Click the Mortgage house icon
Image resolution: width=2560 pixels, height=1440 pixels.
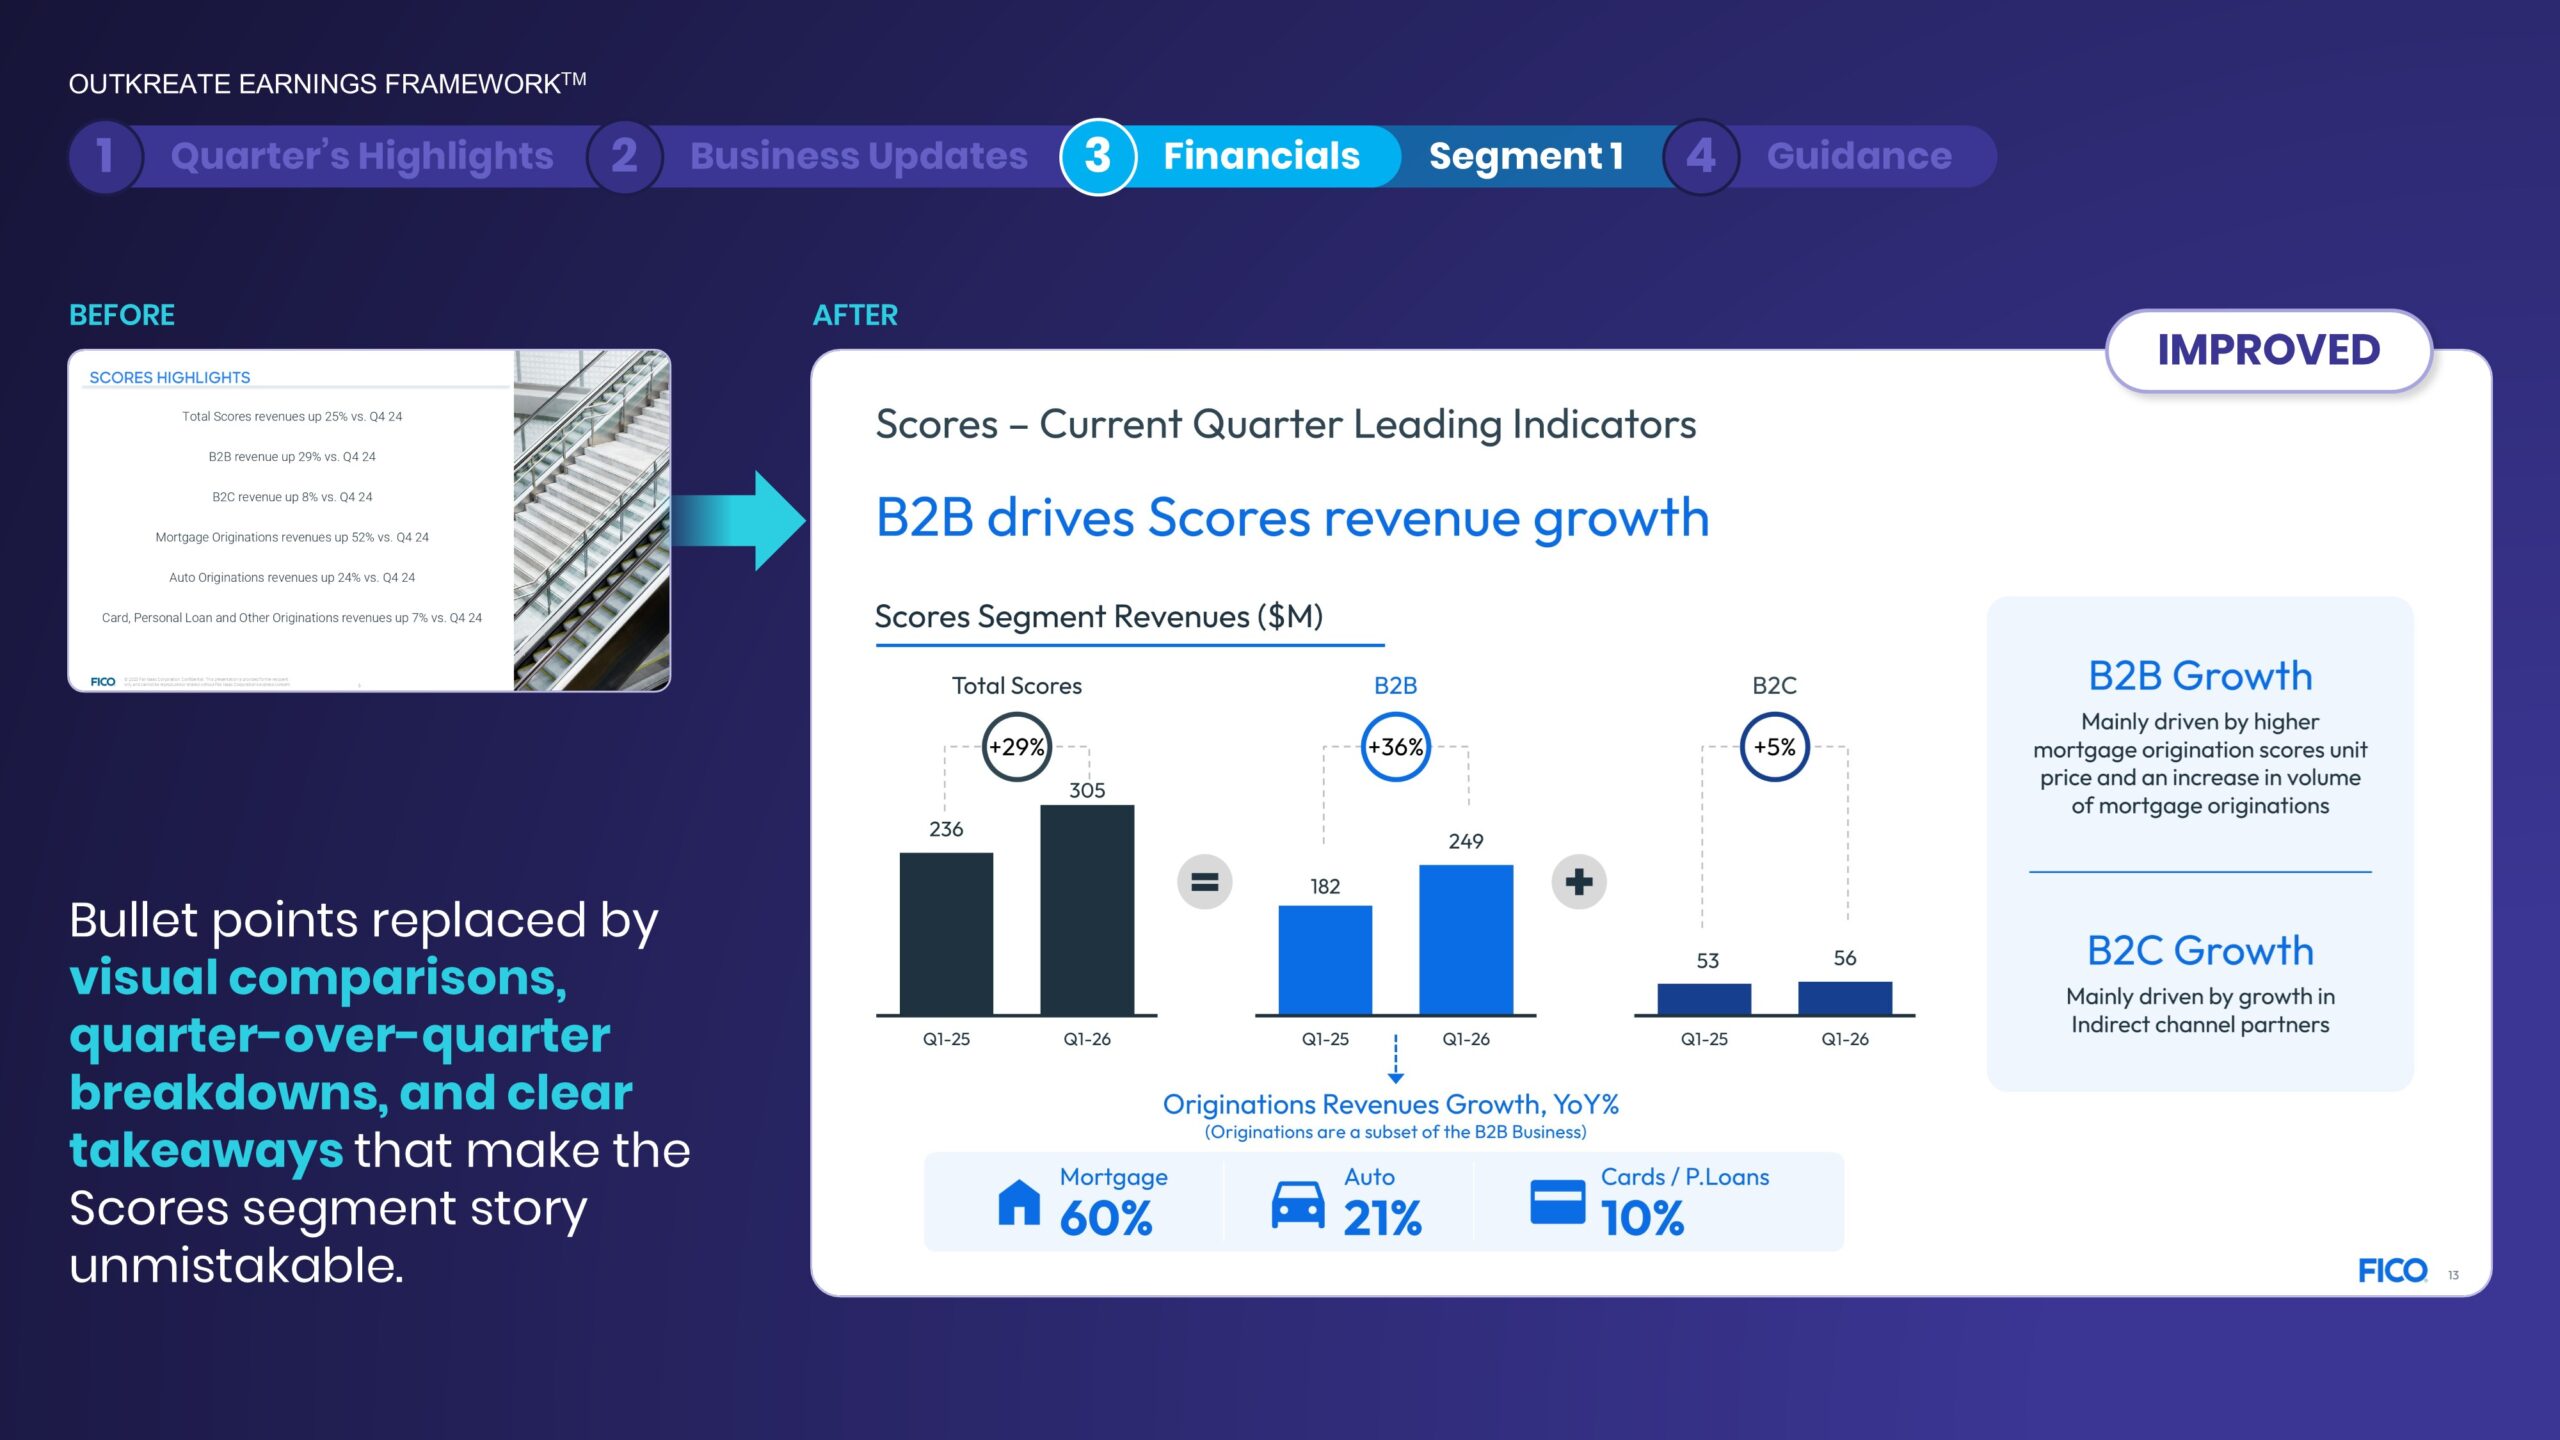pos(1019,1202)
